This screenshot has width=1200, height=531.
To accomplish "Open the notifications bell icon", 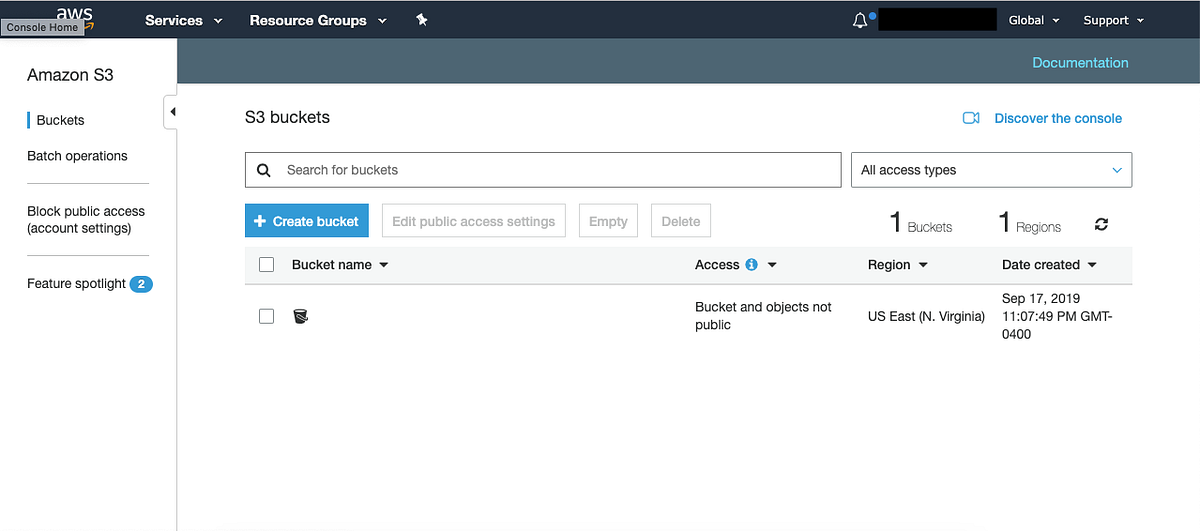I will coord(860,20).
